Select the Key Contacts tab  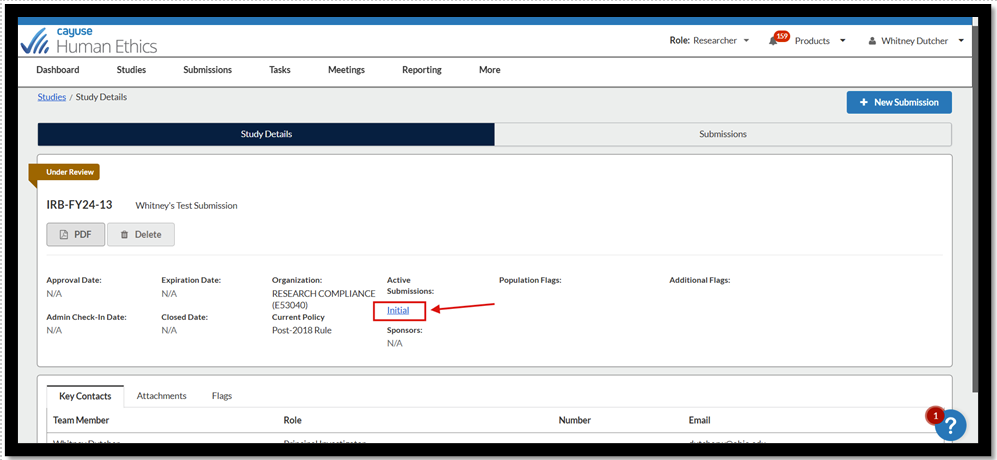tap(85, 396)
